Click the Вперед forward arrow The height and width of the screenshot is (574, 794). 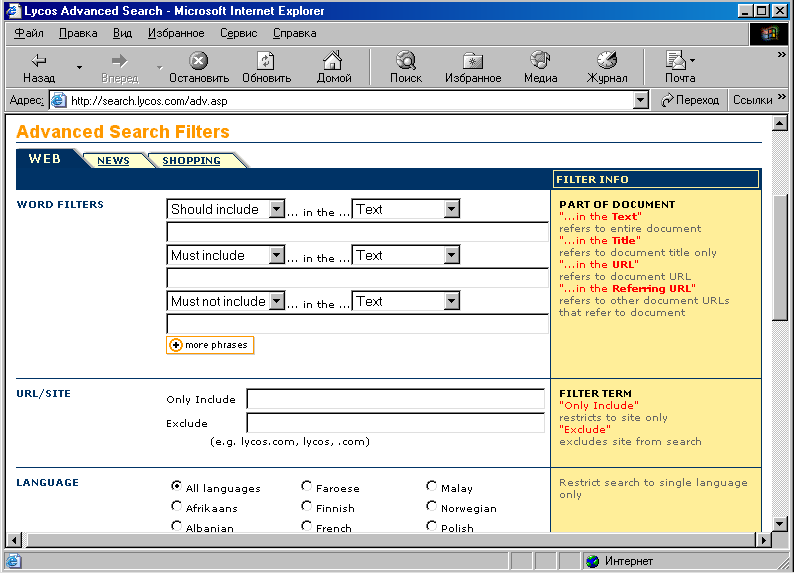click(120, 61)
